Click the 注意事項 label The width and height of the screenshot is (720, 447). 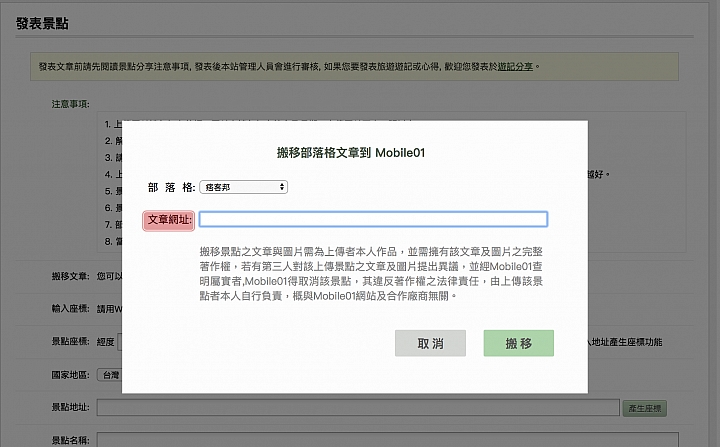(70, 104)
